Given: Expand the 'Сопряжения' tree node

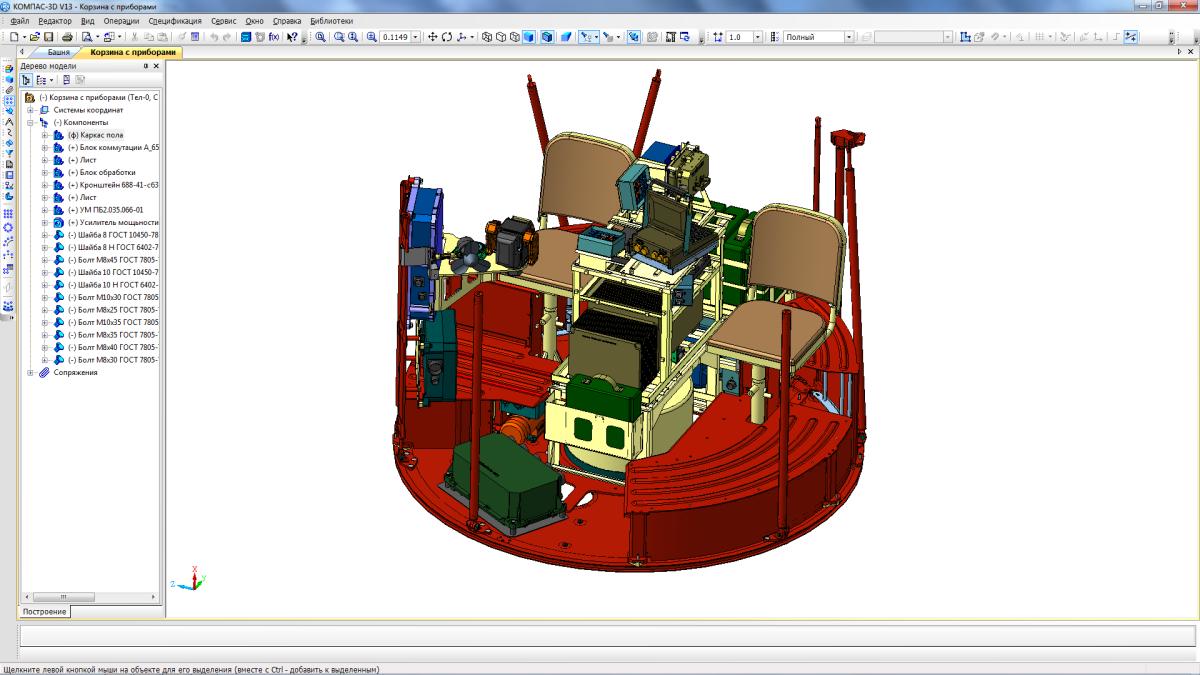Looking at the screenshot, I should [31, 372].
